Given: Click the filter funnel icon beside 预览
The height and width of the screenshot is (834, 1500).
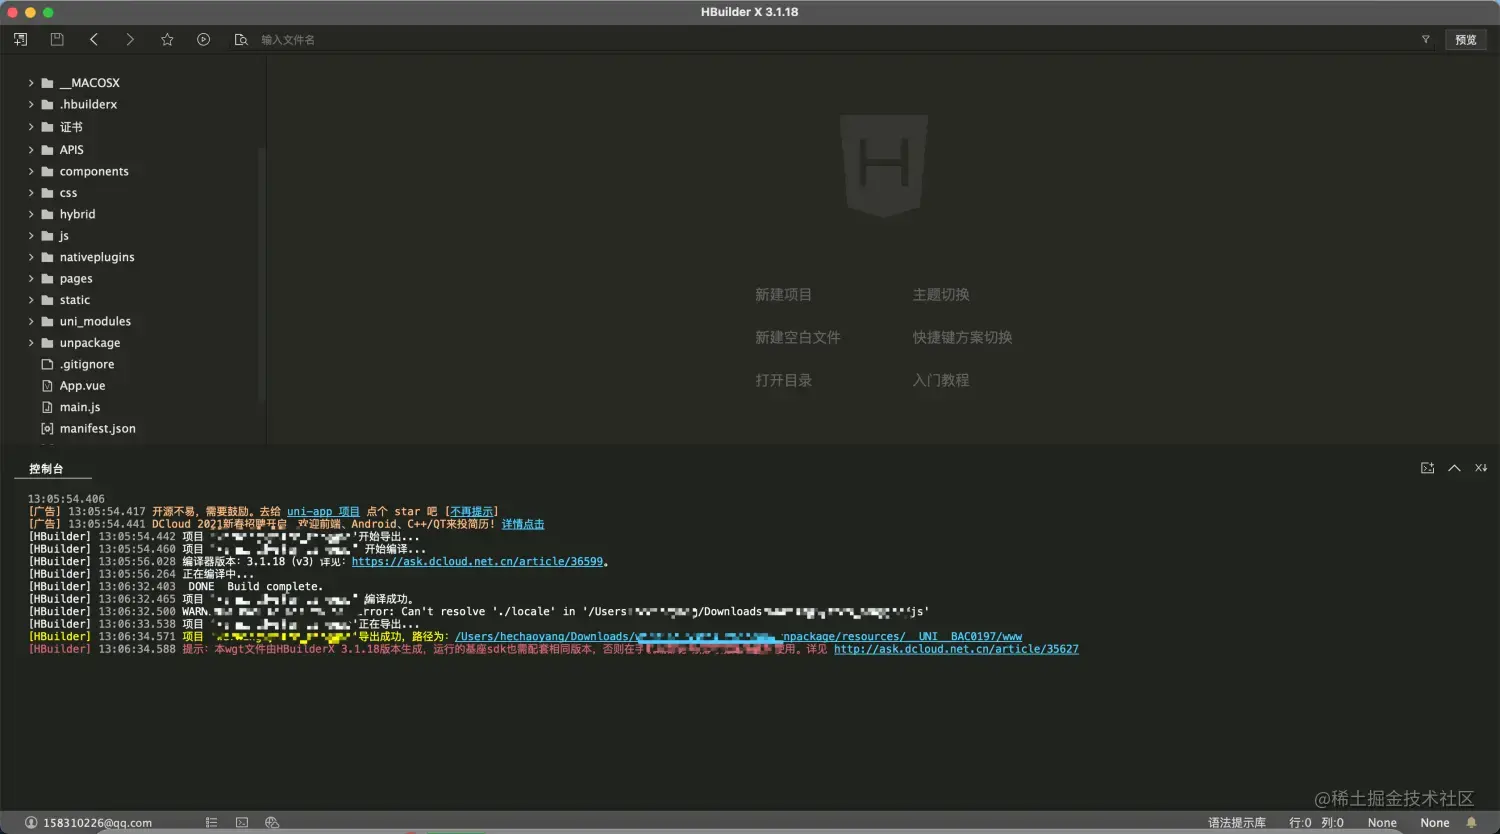Looking at the screenshot, I should point(1426,39).
